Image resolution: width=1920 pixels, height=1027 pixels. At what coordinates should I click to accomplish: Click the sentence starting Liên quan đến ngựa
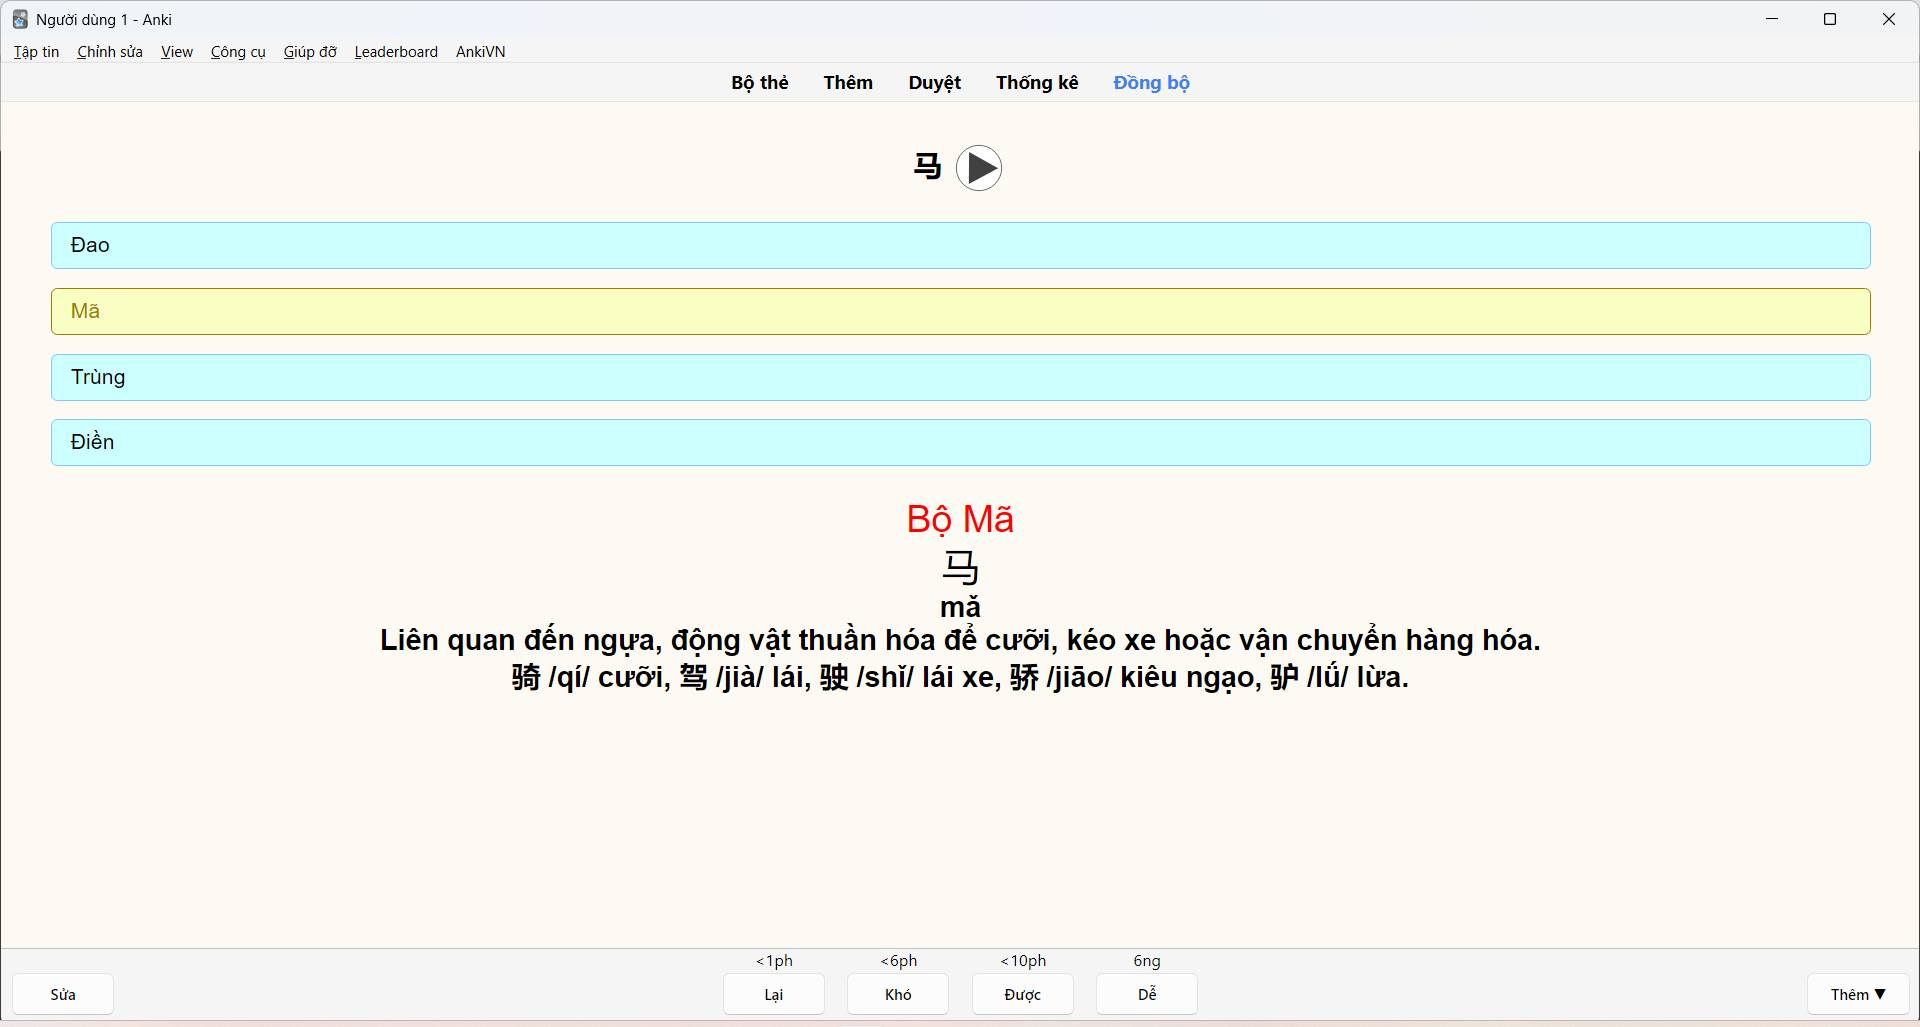click(x=960, y=641)
